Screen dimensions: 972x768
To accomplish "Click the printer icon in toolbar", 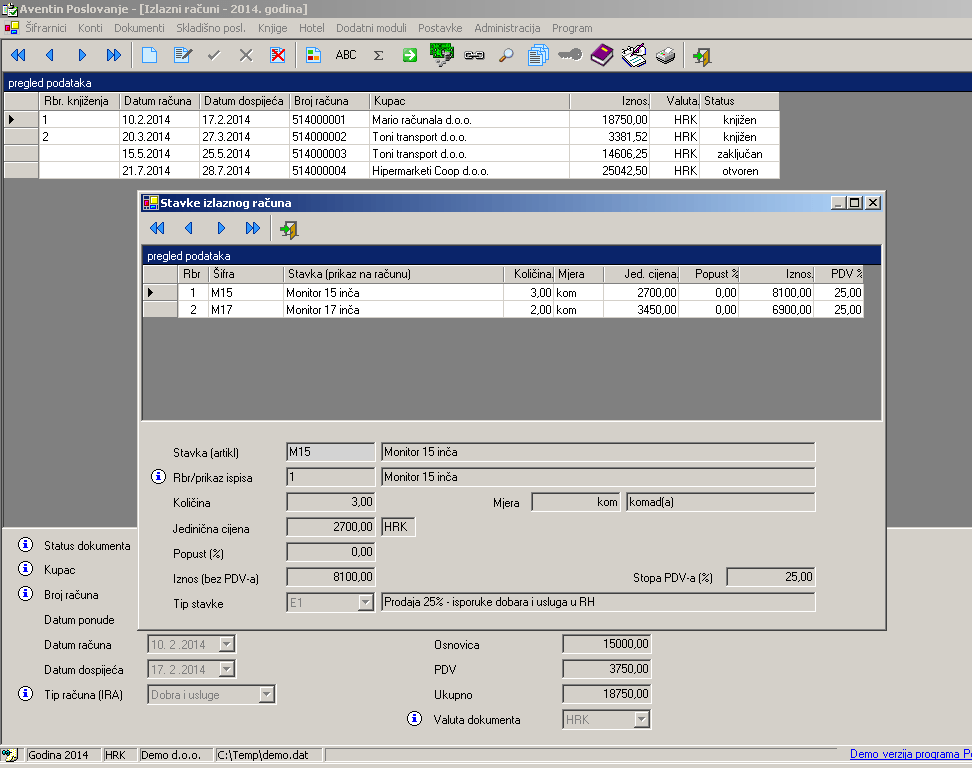I will pyautogui.click(x=665, y=55).
